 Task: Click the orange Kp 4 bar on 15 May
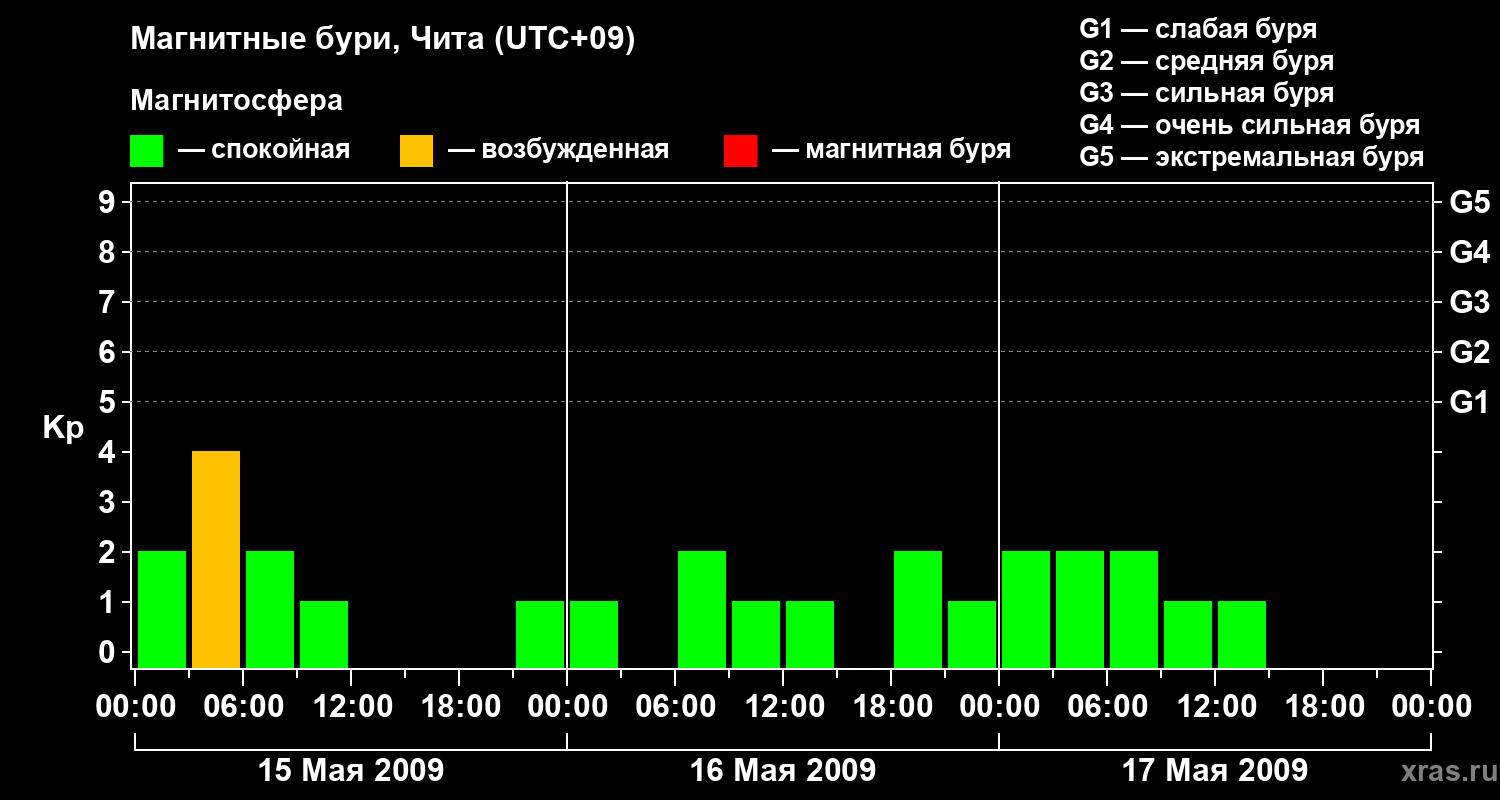click(x=216, y=559)
